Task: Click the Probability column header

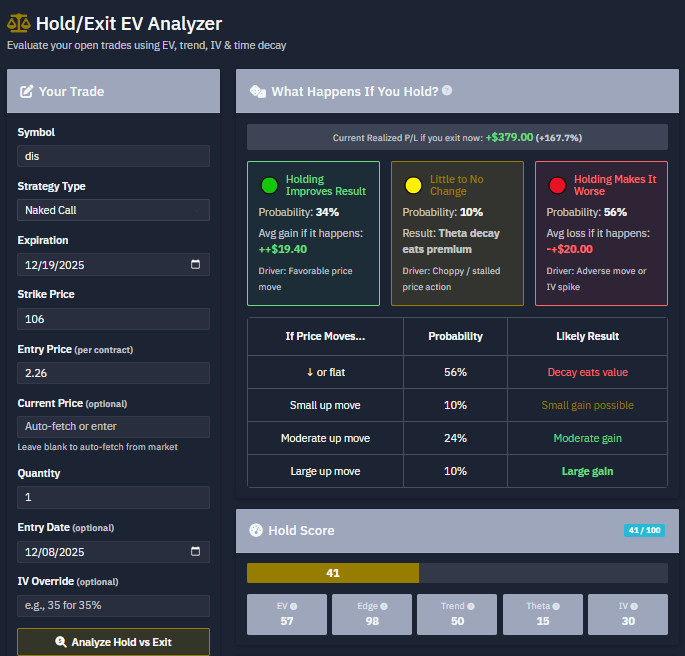Action: tap(455, 336)
